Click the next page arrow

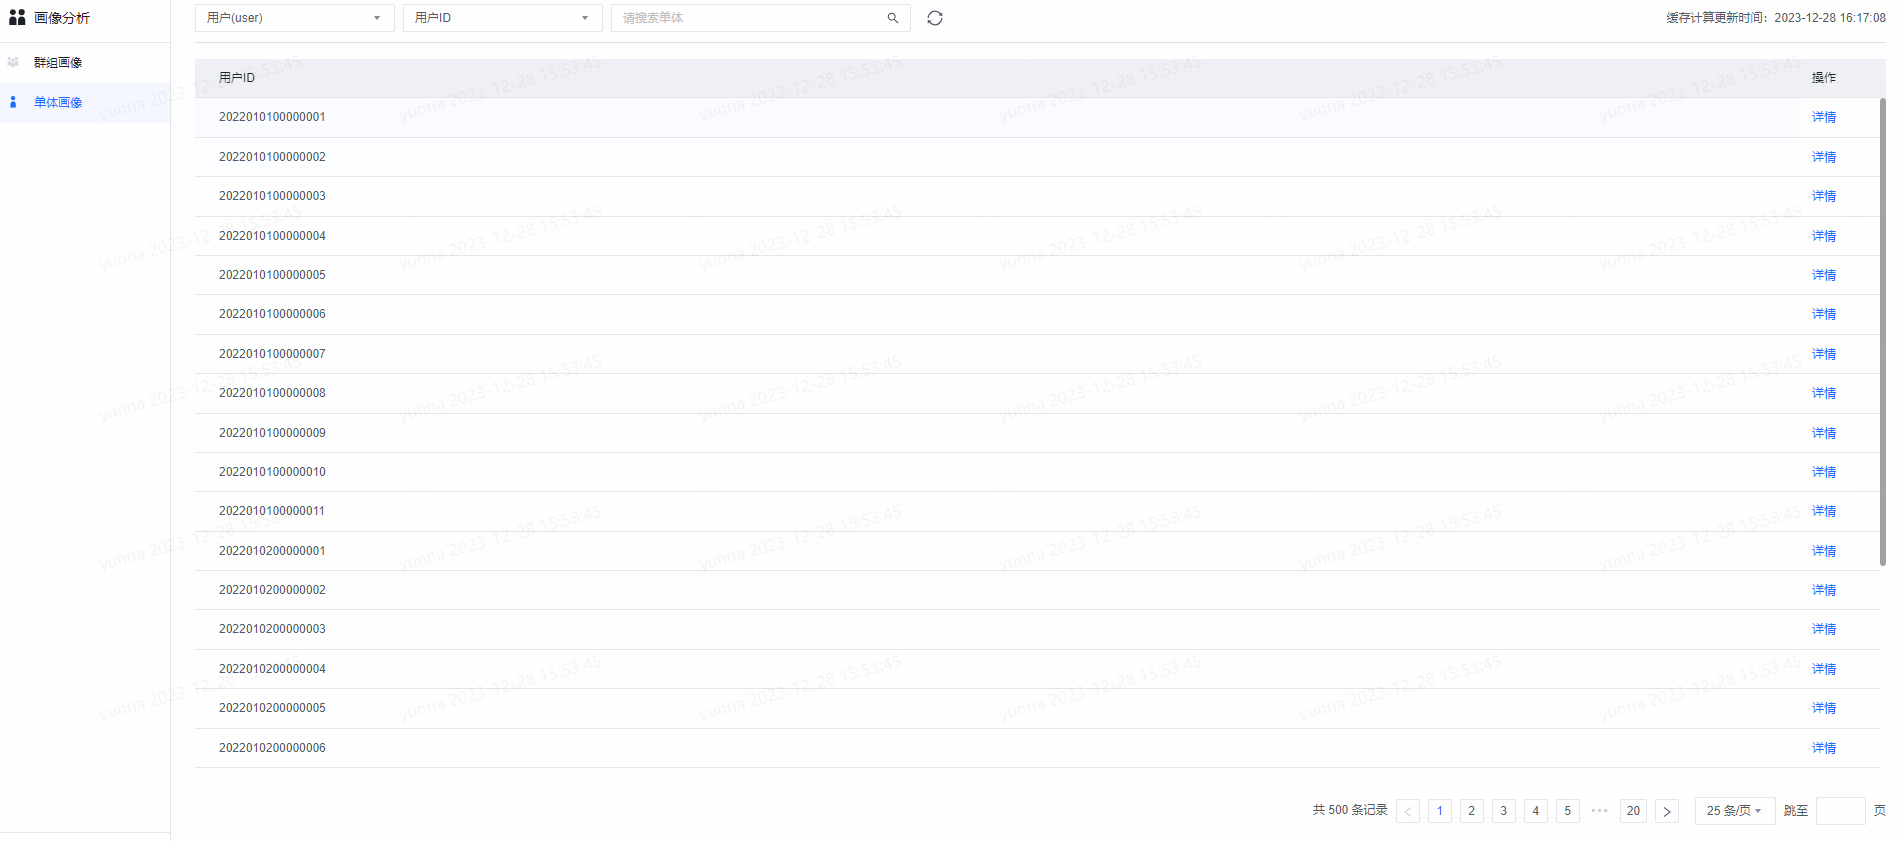[x=1667, y=811]
